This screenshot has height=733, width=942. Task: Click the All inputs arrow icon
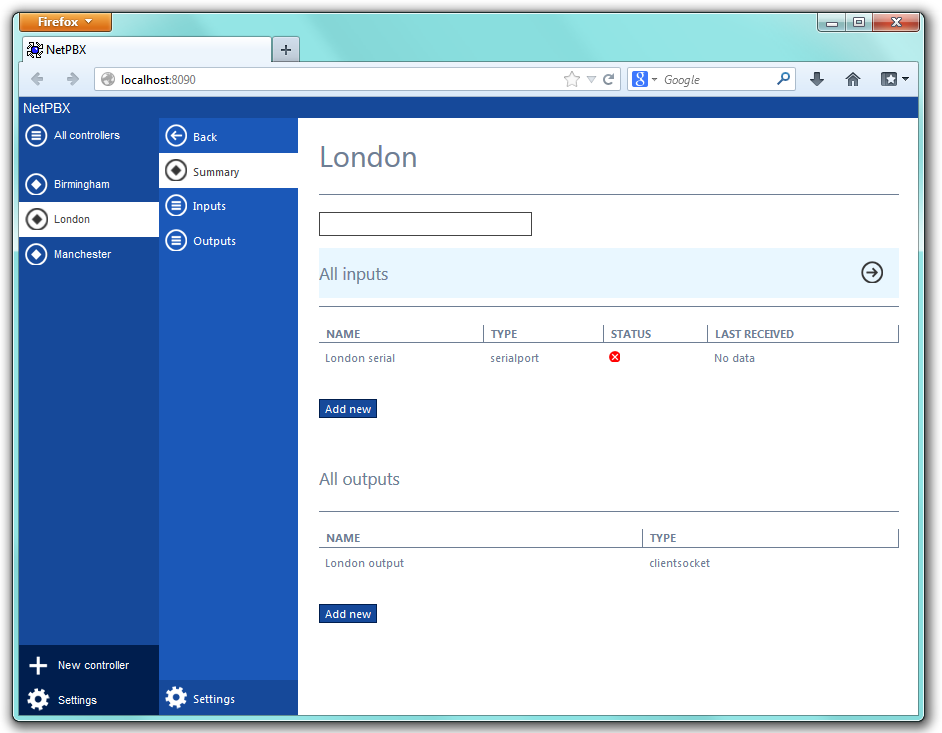pos(872,273)
